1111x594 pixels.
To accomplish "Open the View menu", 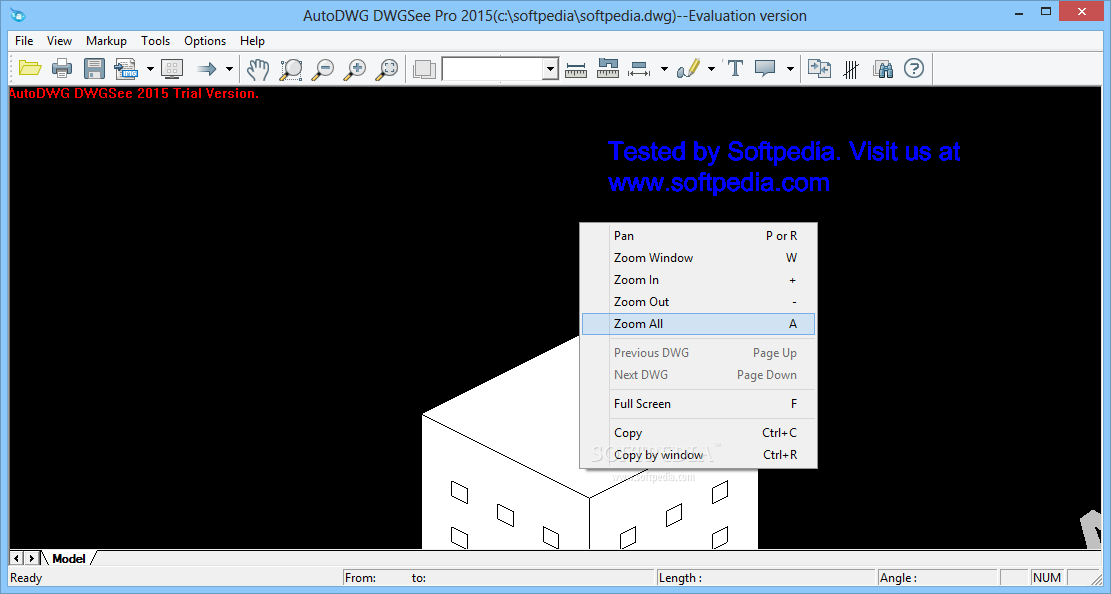I will [60, 40].
